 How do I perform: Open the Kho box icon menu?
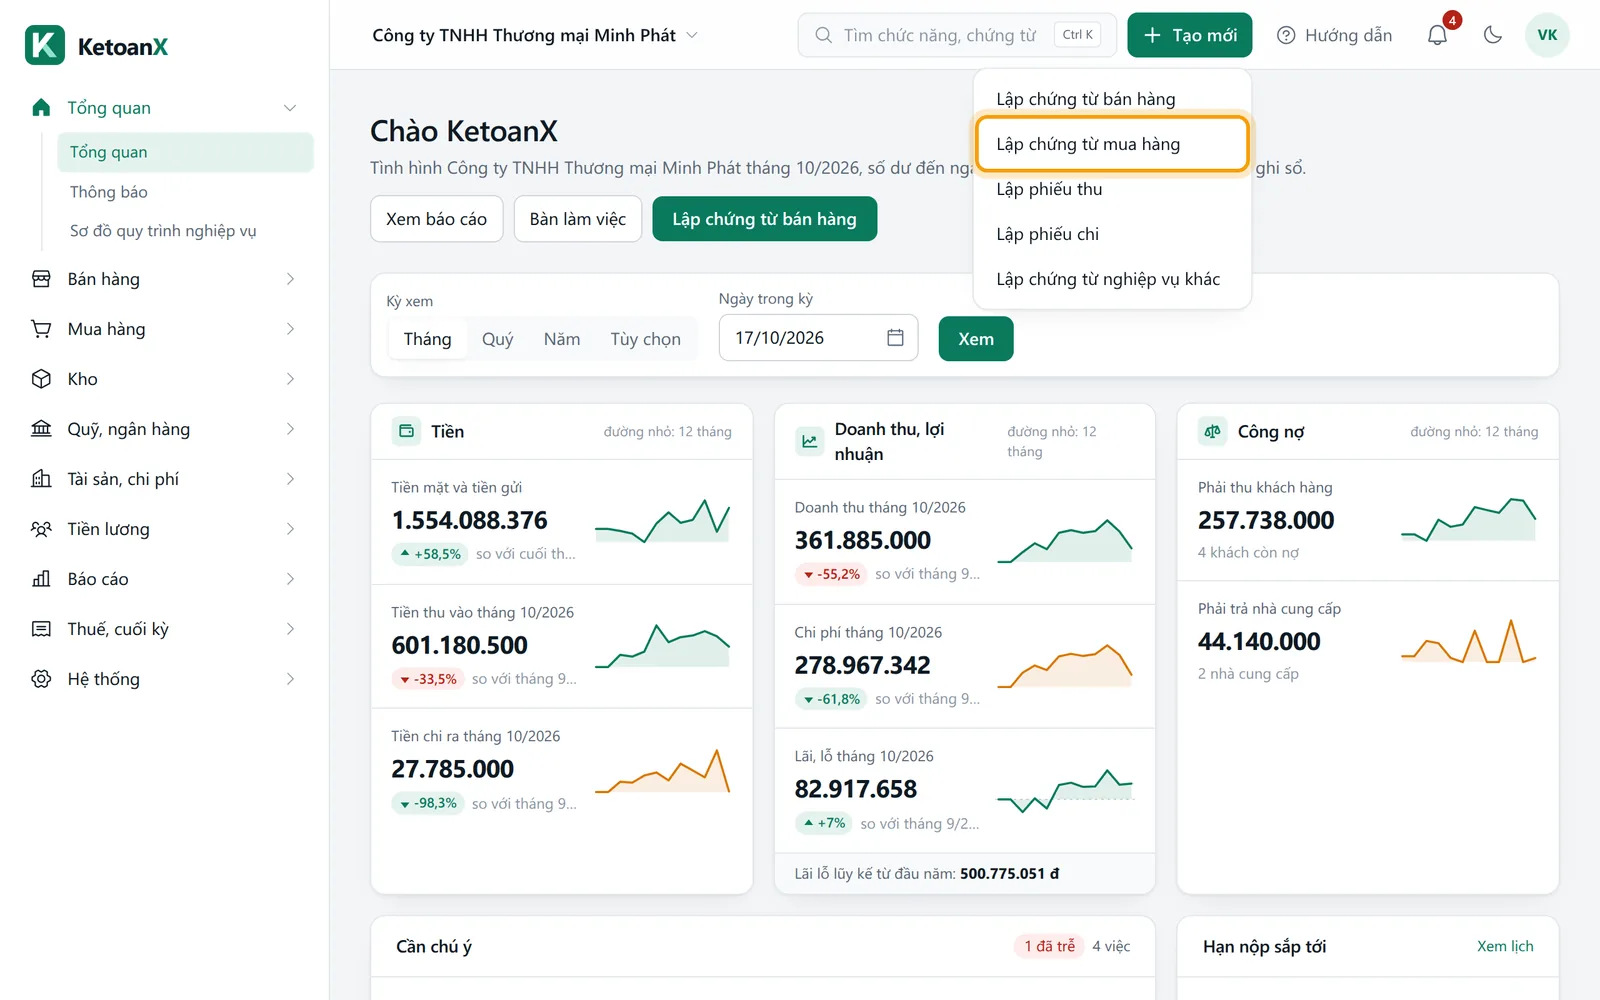coord(41,379)
